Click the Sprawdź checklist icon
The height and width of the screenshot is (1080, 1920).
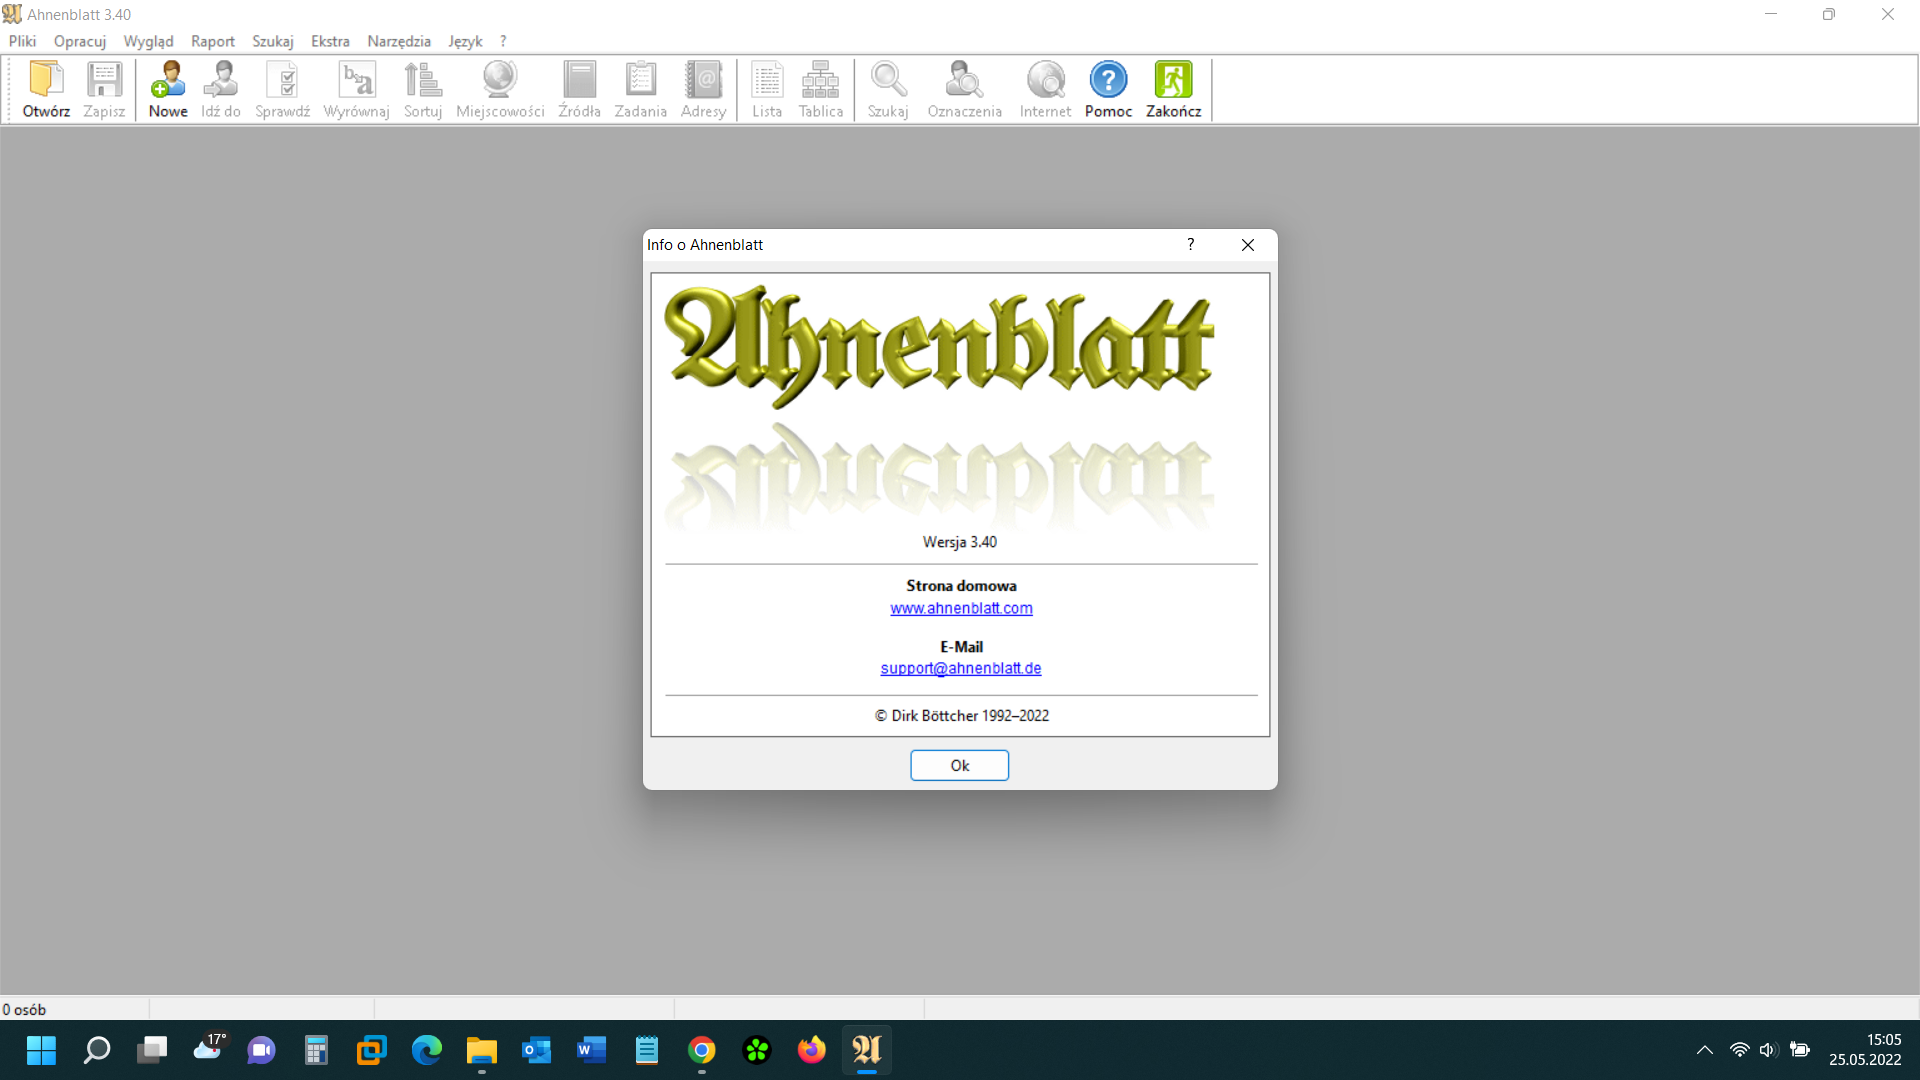[283, 80]
